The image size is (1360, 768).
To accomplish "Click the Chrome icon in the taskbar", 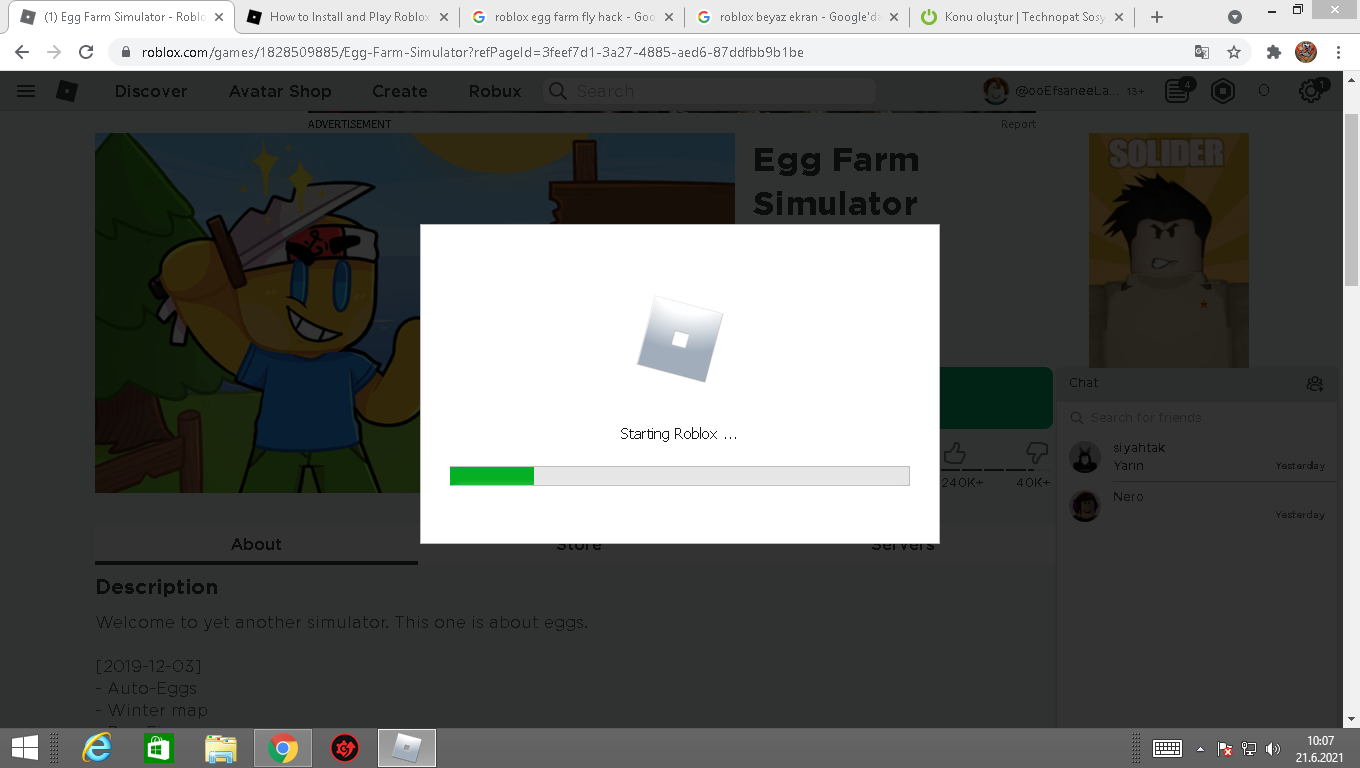I will 283,748.
